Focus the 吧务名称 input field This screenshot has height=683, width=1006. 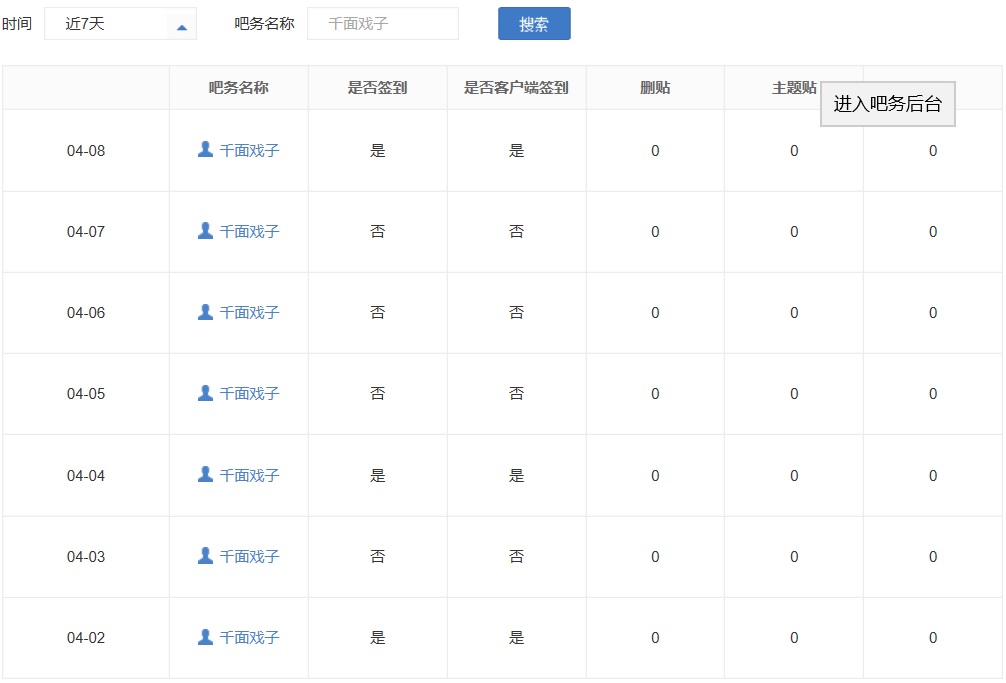(382, 24)
